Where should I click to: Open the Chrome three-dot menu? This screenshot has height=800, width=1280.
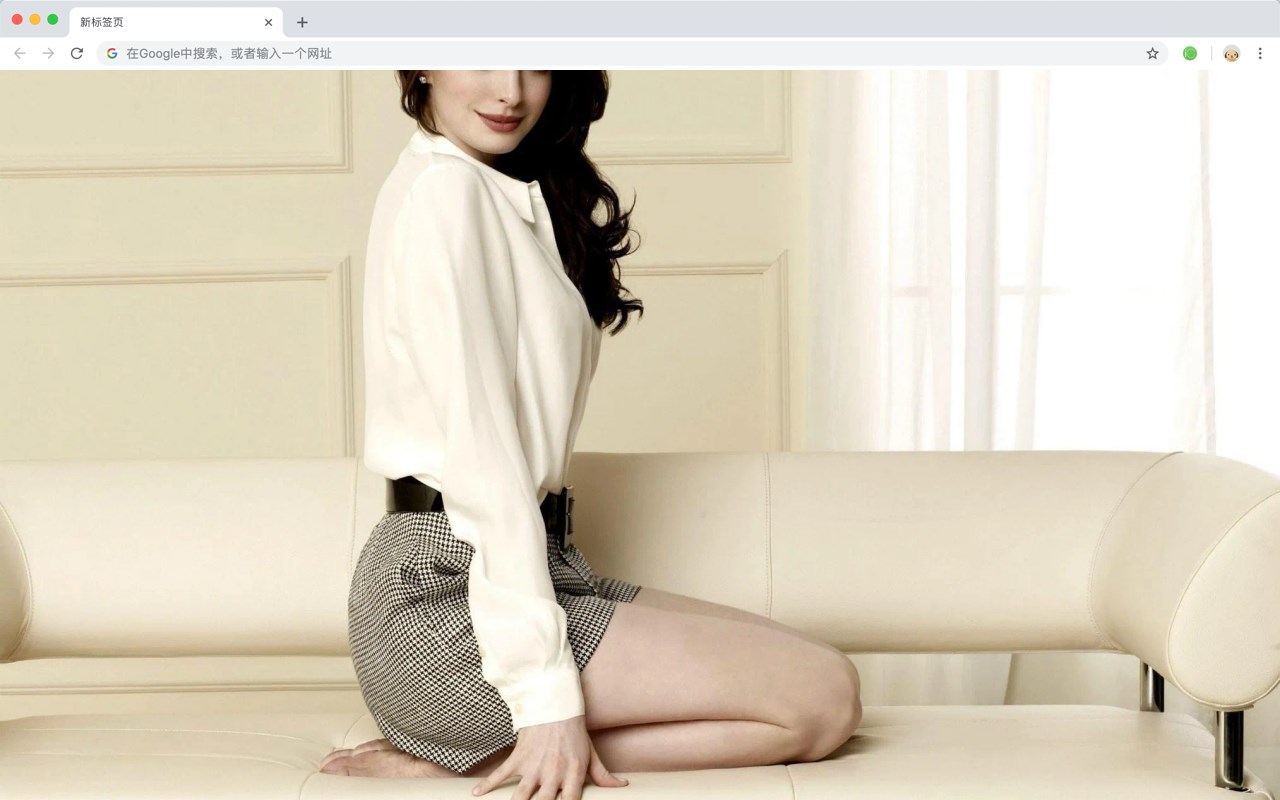point(1260,53)
